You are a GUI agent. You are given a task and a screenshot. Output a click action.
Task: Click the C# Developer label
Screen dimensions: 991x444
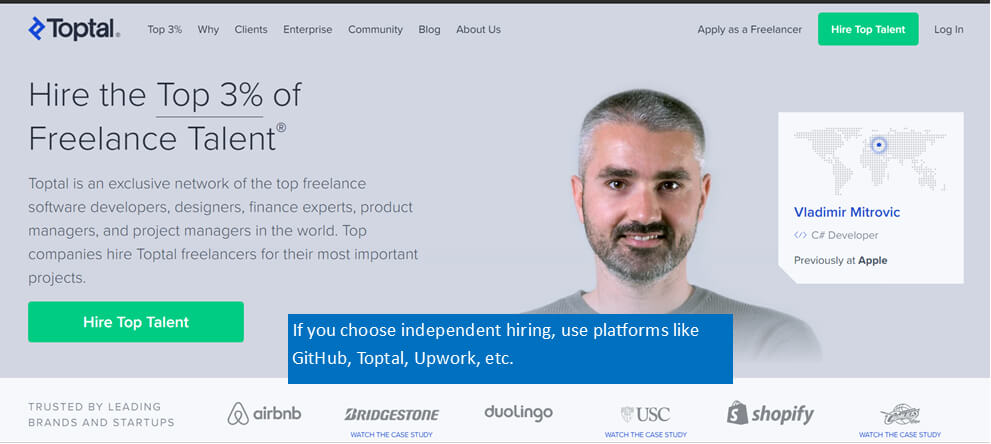point(845,235)
